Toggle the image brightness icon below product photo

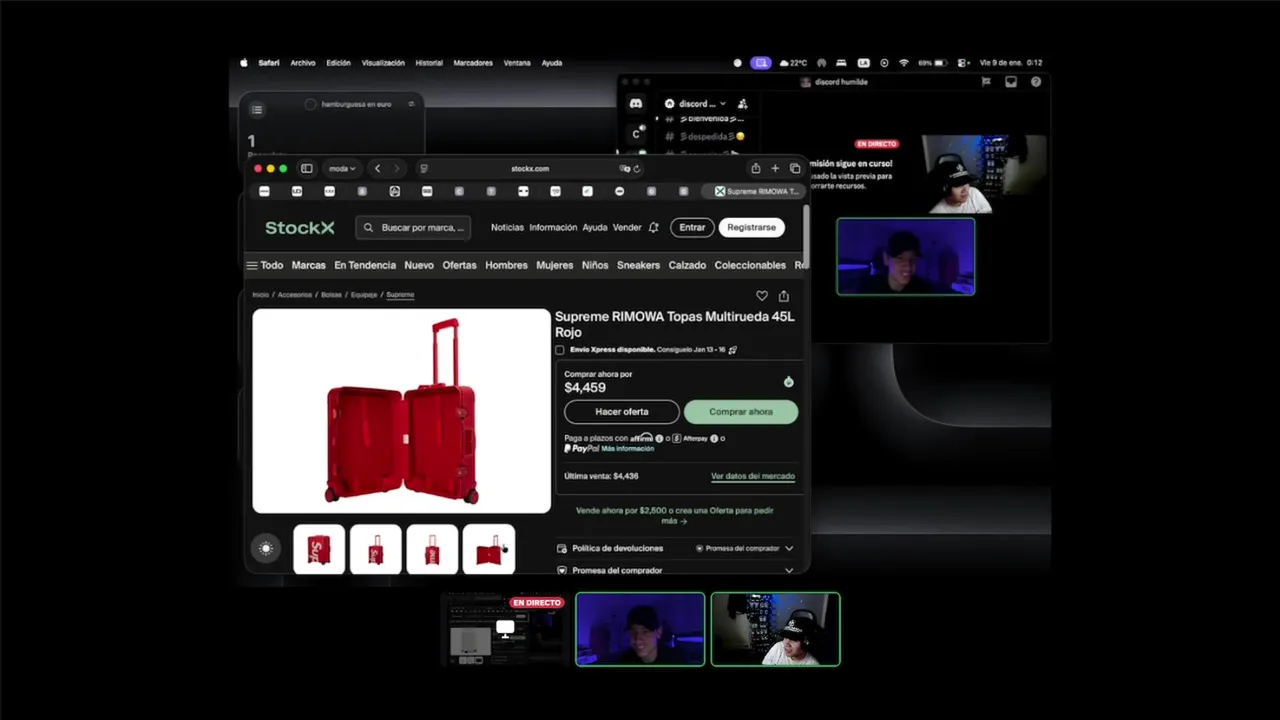tap(266, 548)
